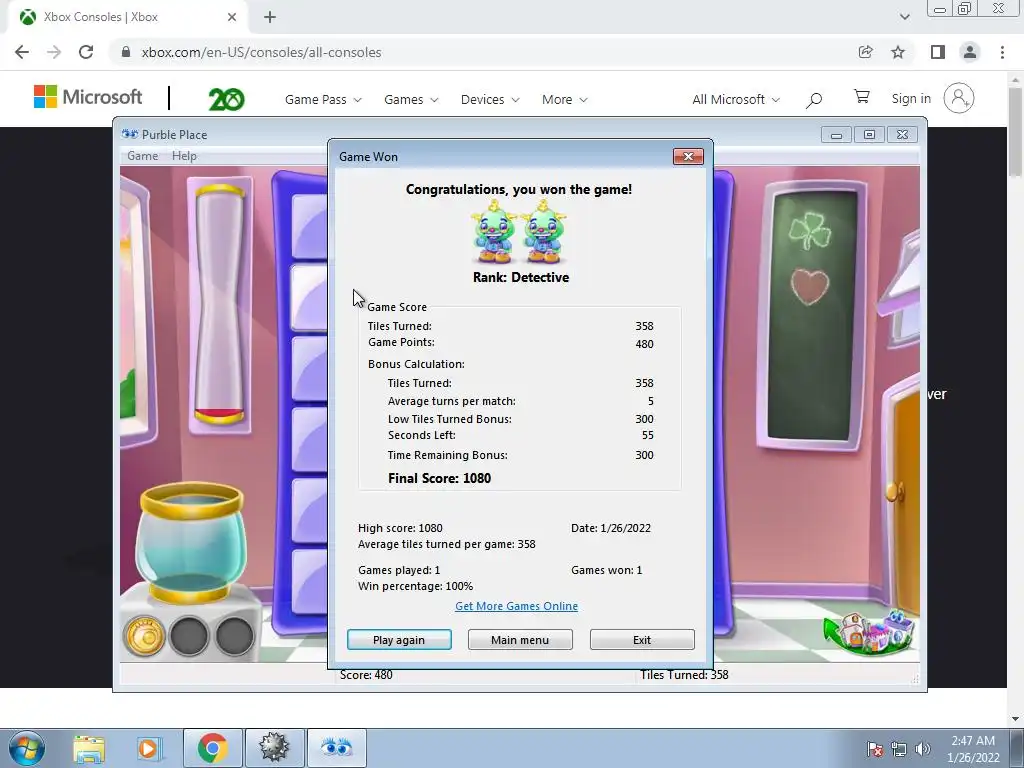
Task: Click Exit button in Game Won dialog
Action: pos(642,639)
